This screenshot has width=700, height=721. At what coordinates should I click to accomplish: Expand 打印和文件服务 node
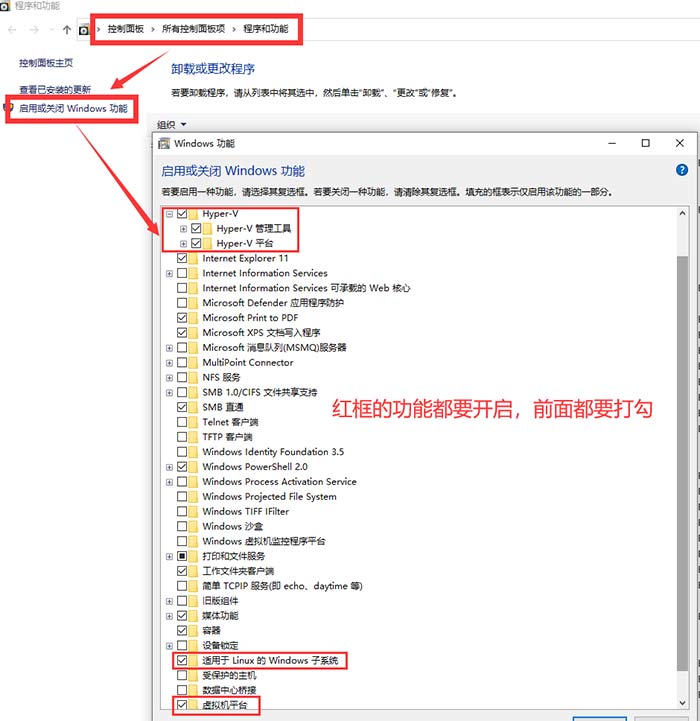tap(169, 556)
